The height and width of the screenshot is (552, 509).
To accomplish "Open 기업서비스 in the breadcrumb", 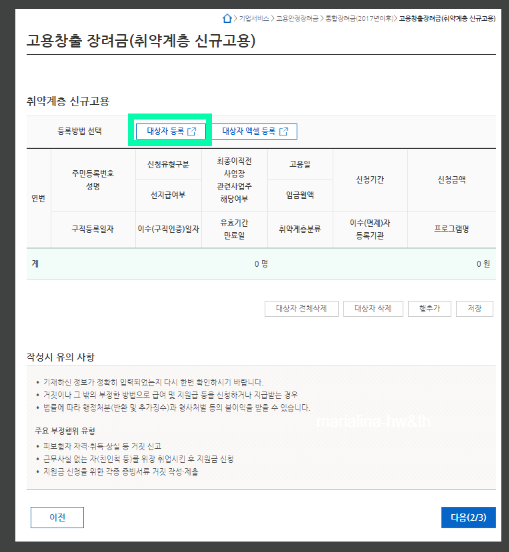I will [x=254, y=18].
